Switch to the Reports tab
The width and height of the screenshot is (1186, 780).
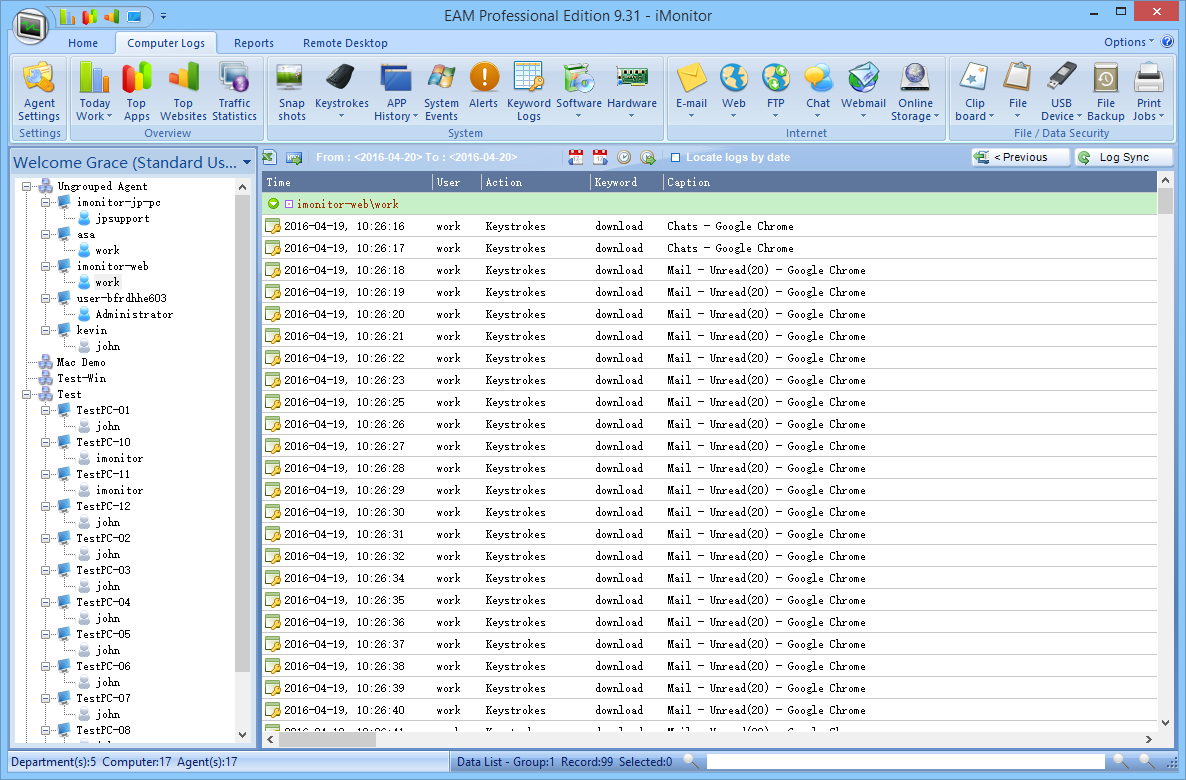[254, 43]
